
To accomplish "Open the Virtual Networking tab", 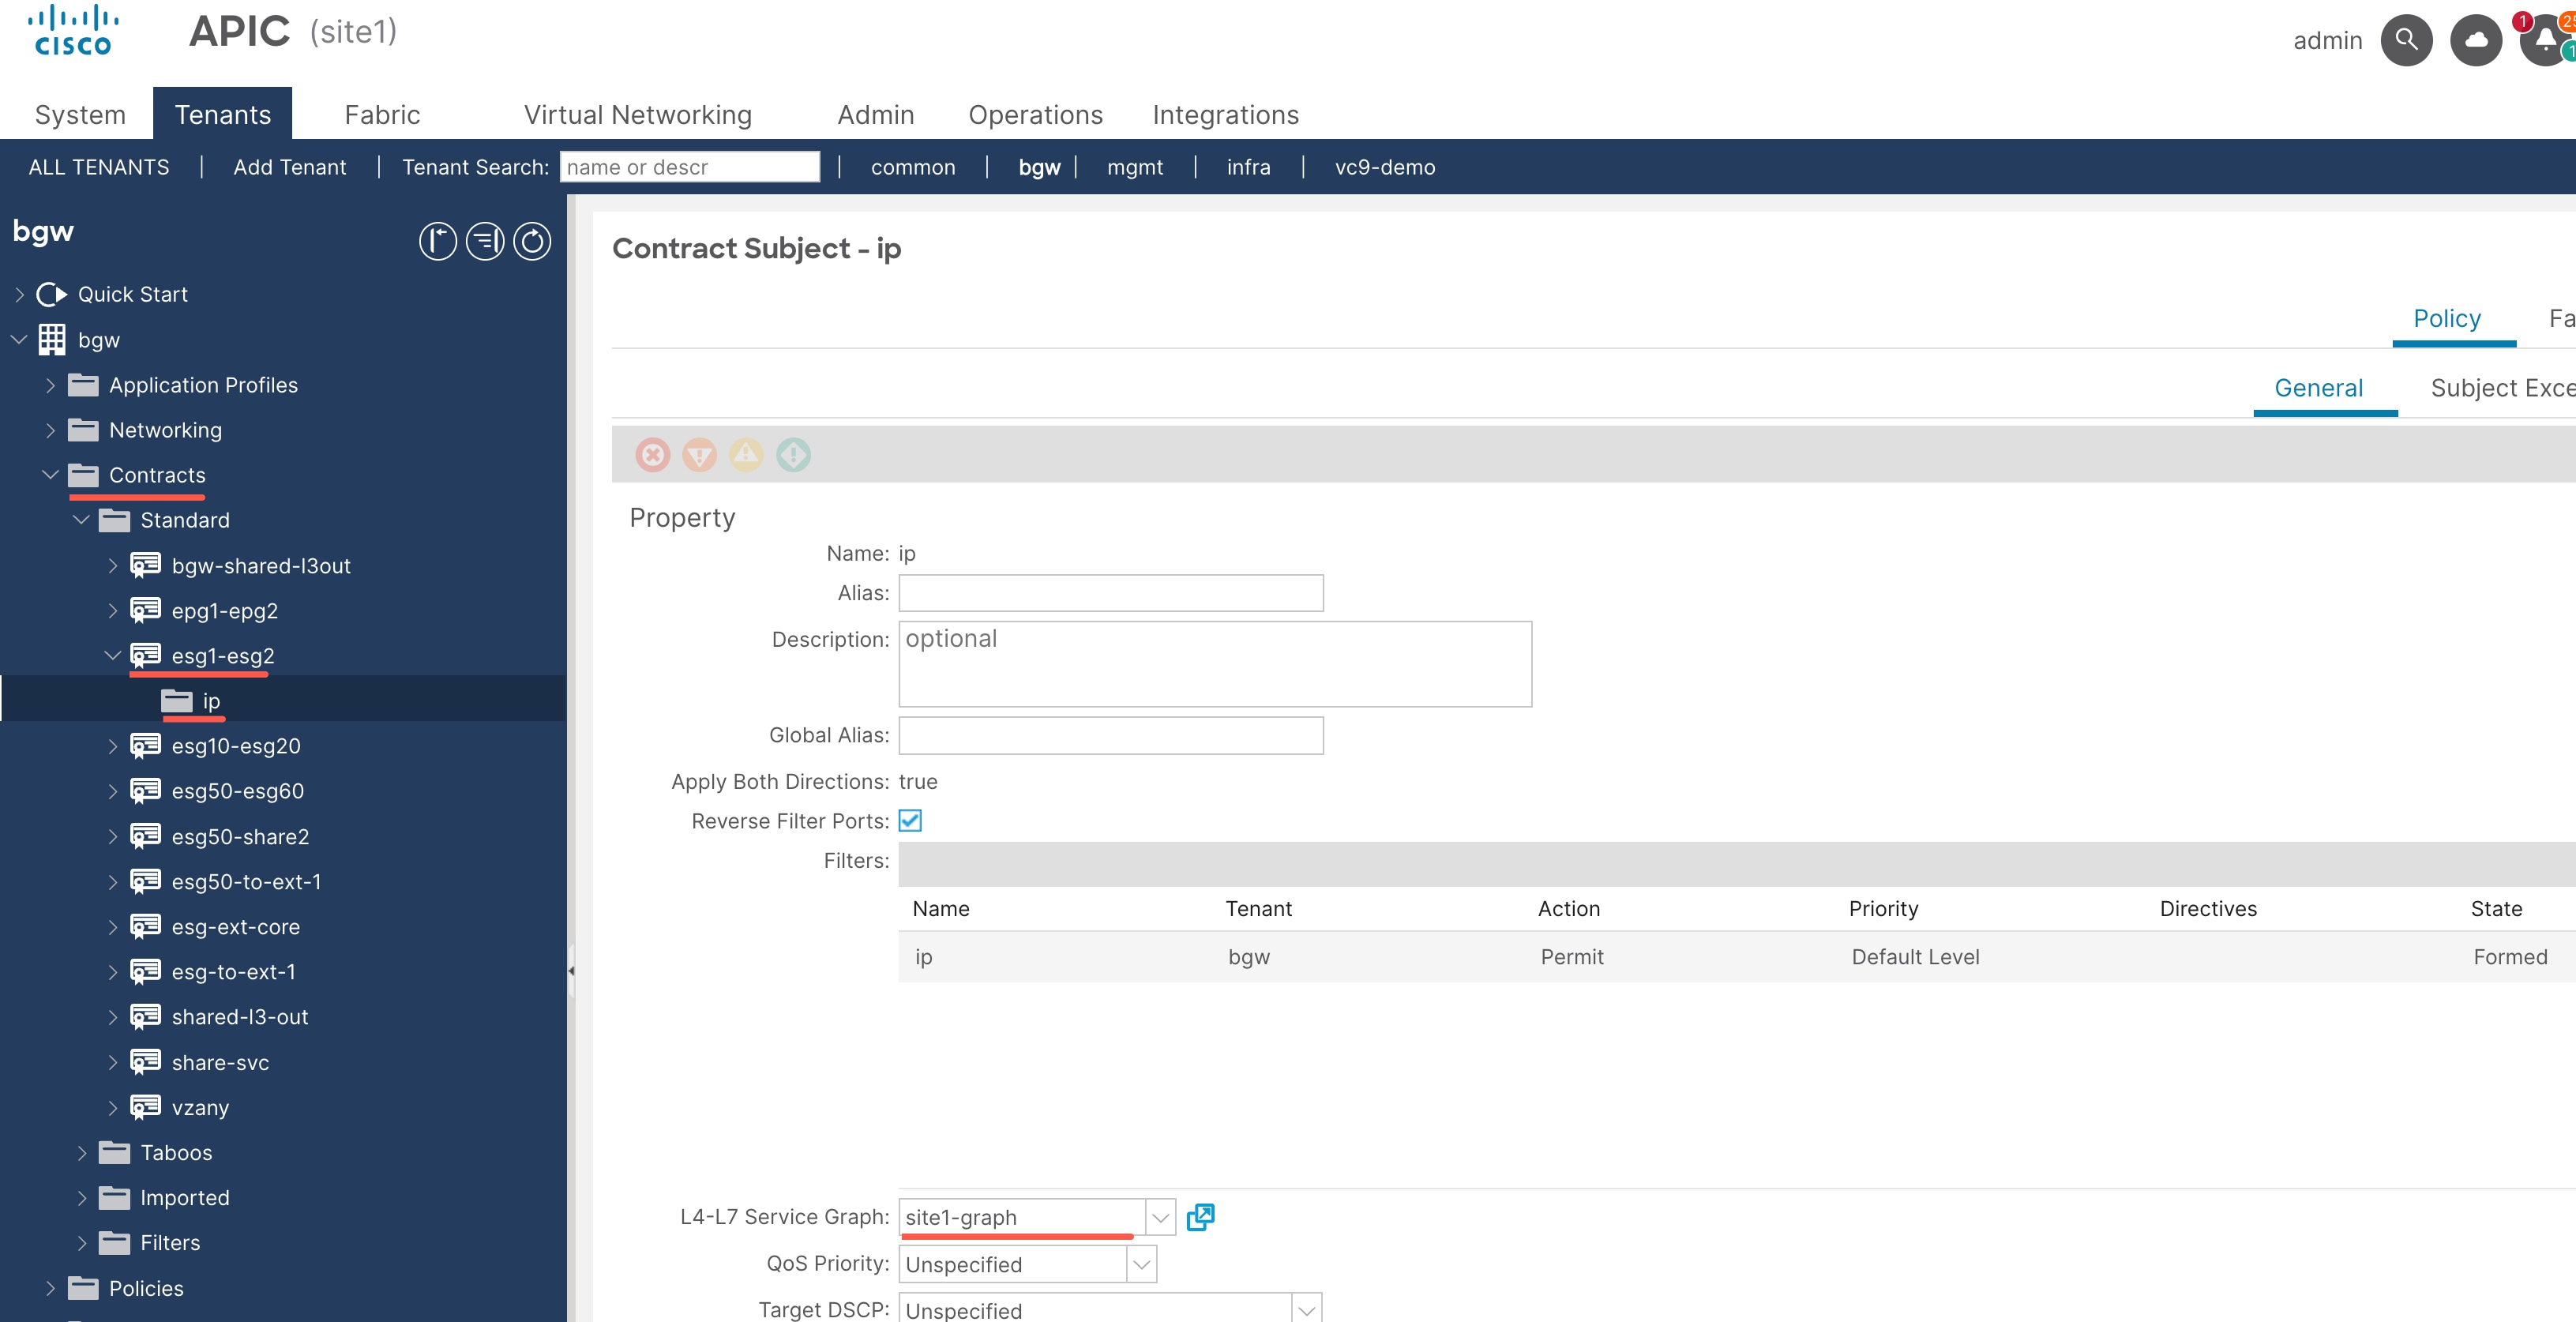I will tap(638, 115).
